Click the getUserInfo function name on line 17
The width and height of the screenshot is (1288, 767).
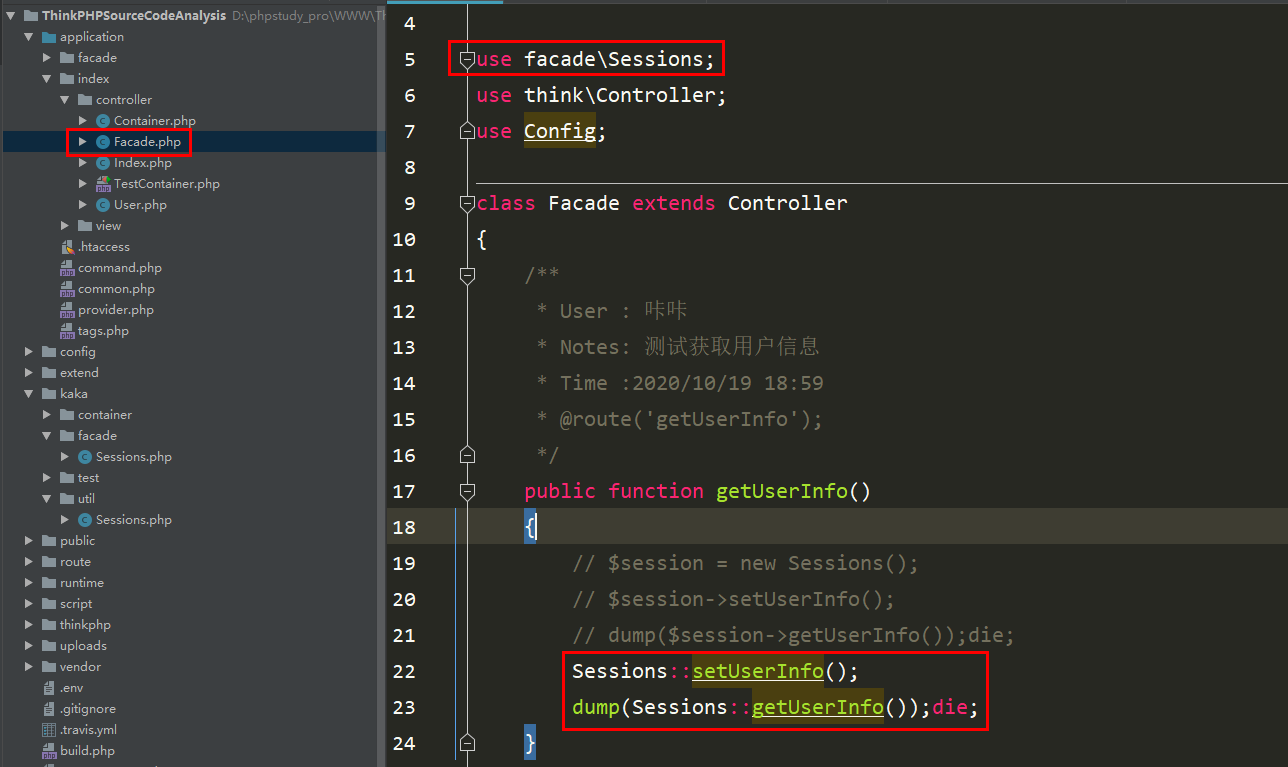click(782, 492)
